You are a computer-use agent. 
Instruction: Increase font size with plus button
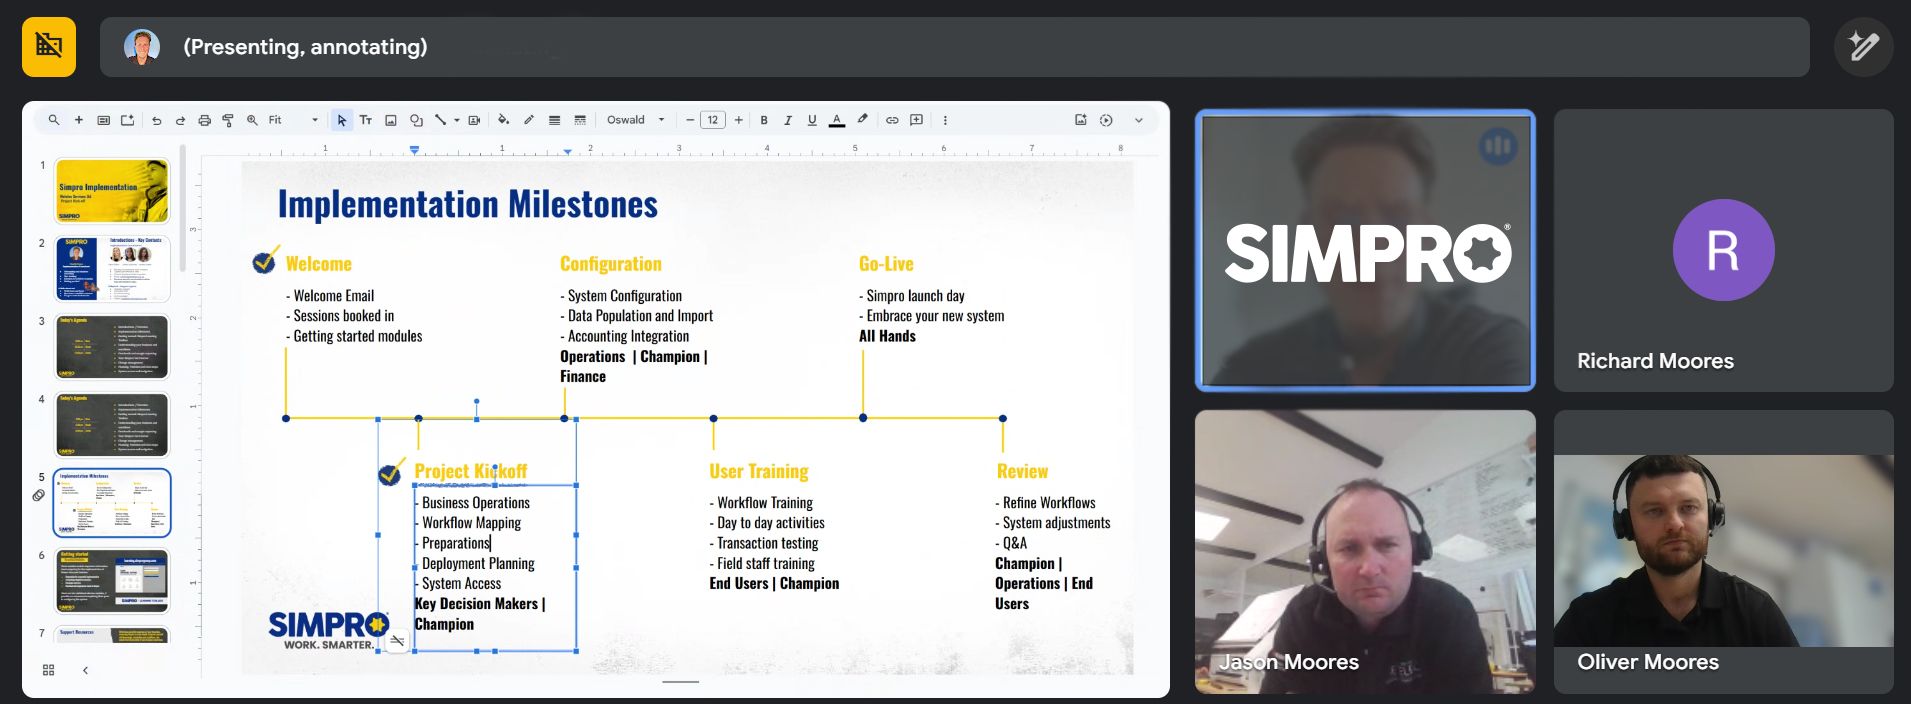[739, 120]
